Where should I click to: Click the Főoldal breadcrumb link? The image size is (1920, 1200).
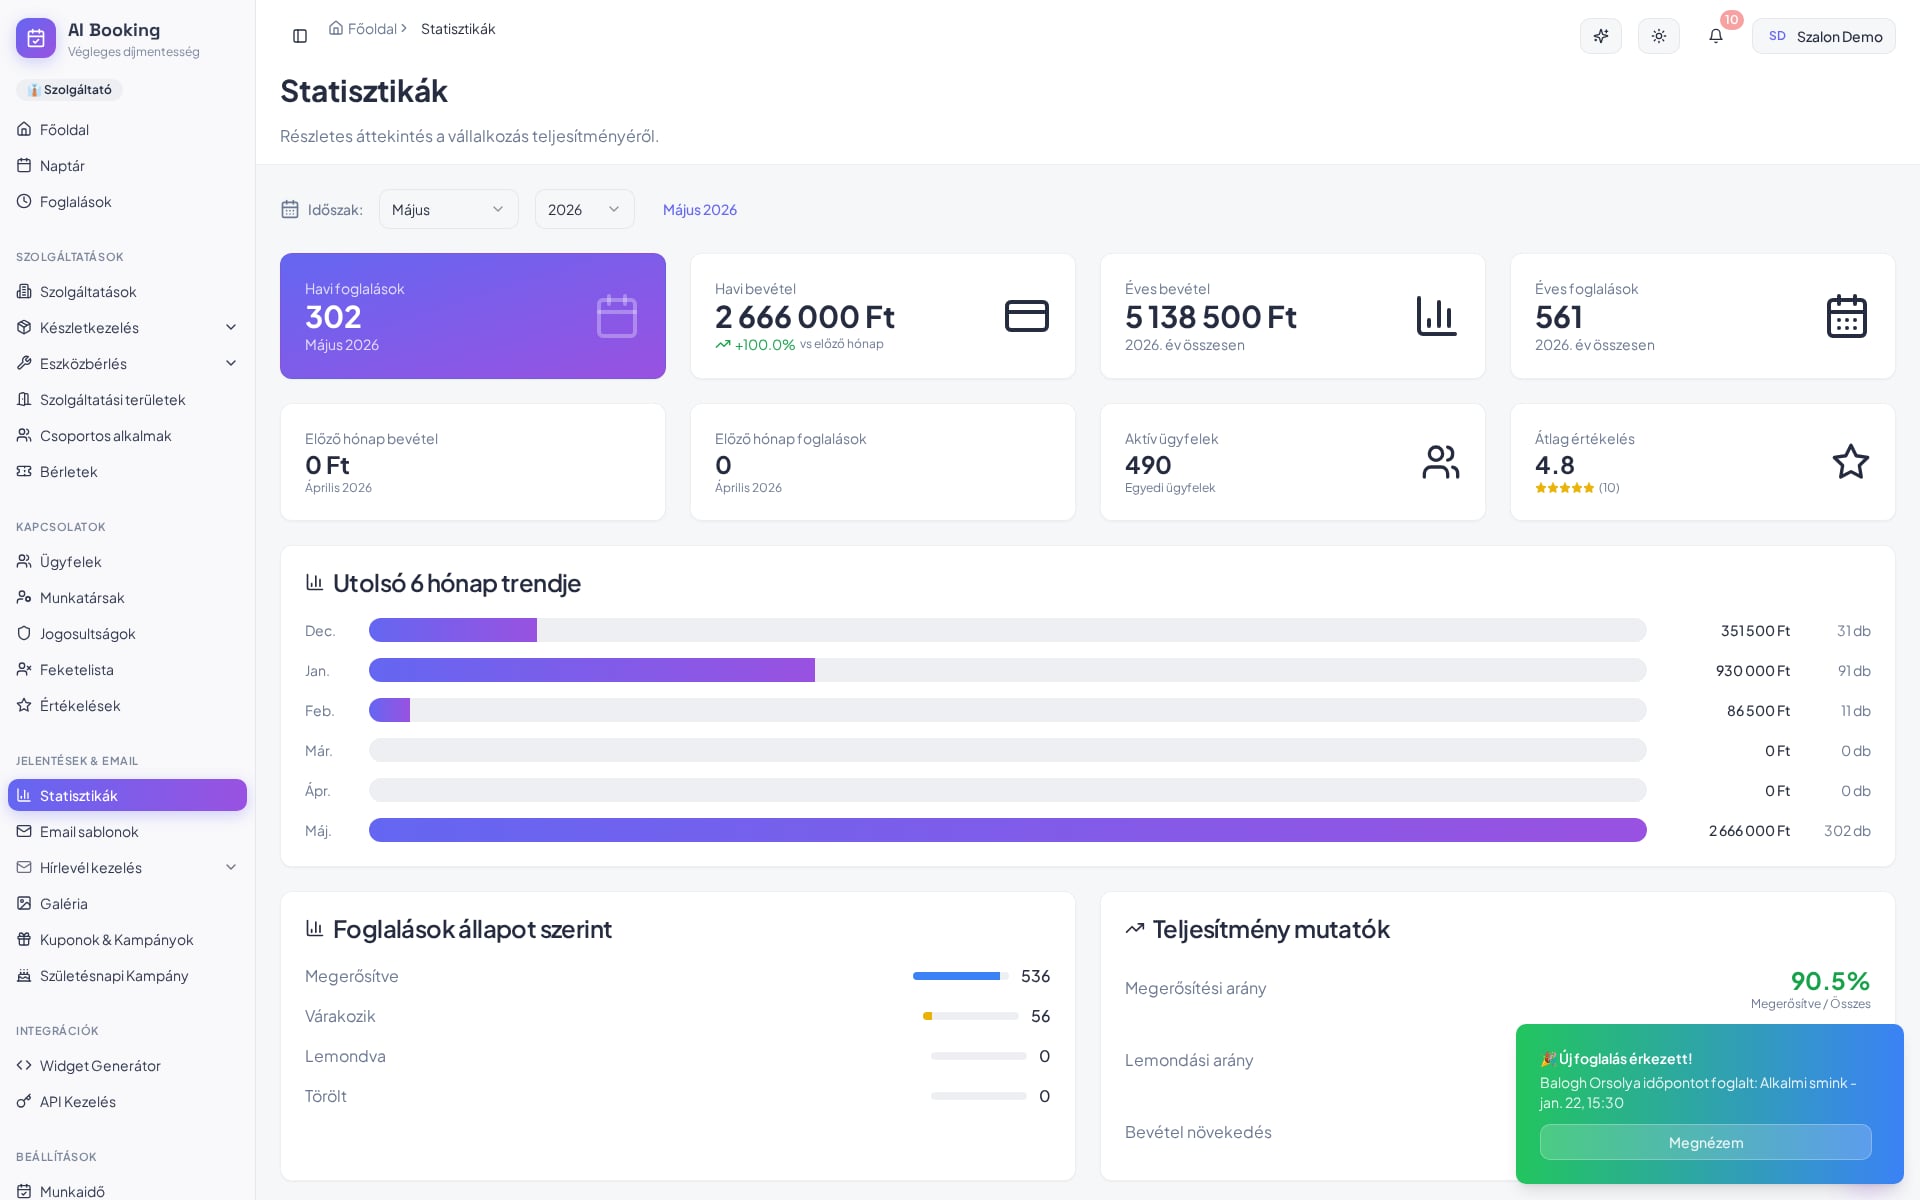click(x=372, y=29)
